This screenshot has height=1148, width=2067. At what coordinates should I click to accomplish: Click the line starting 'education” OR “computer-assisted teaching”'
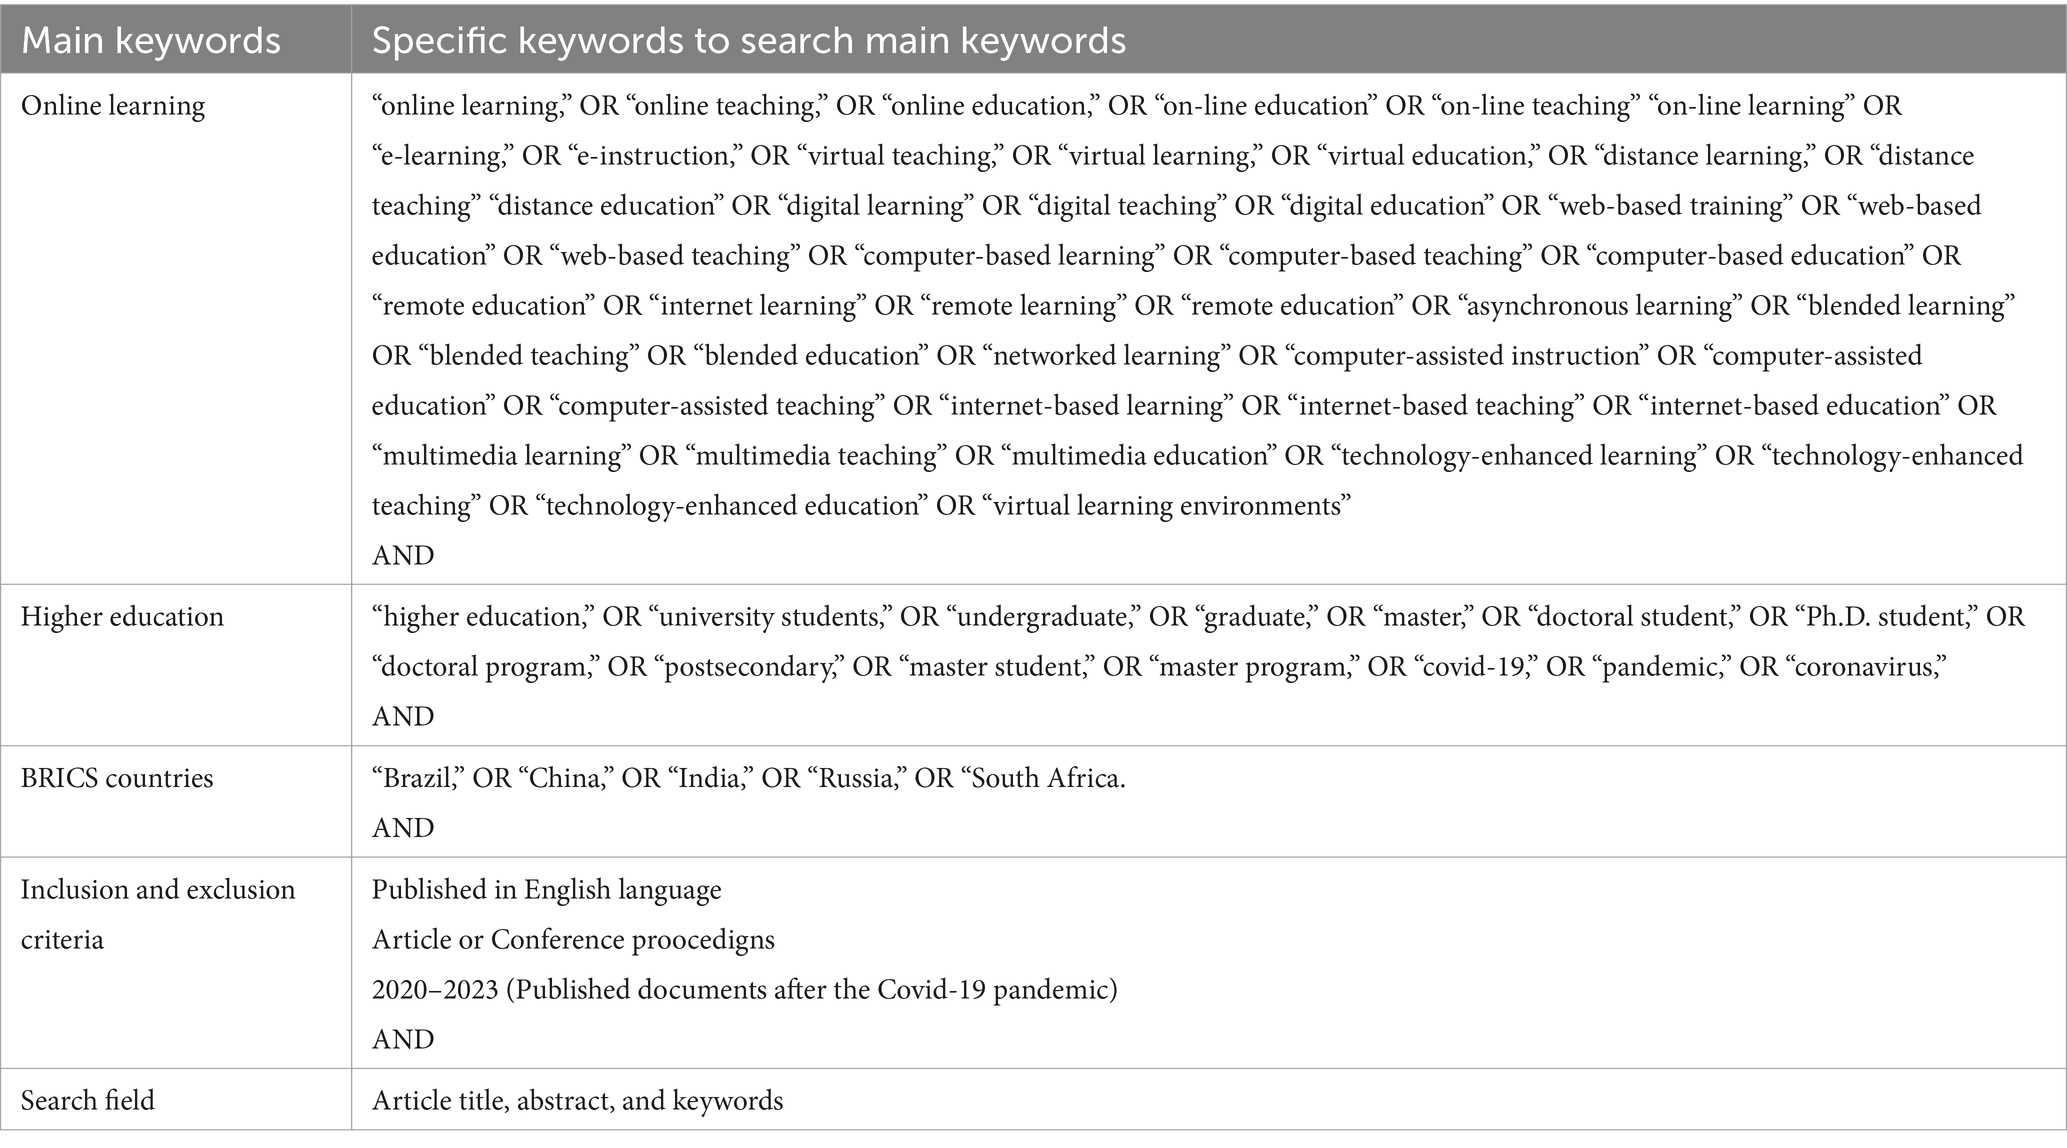pos(1184,405)
